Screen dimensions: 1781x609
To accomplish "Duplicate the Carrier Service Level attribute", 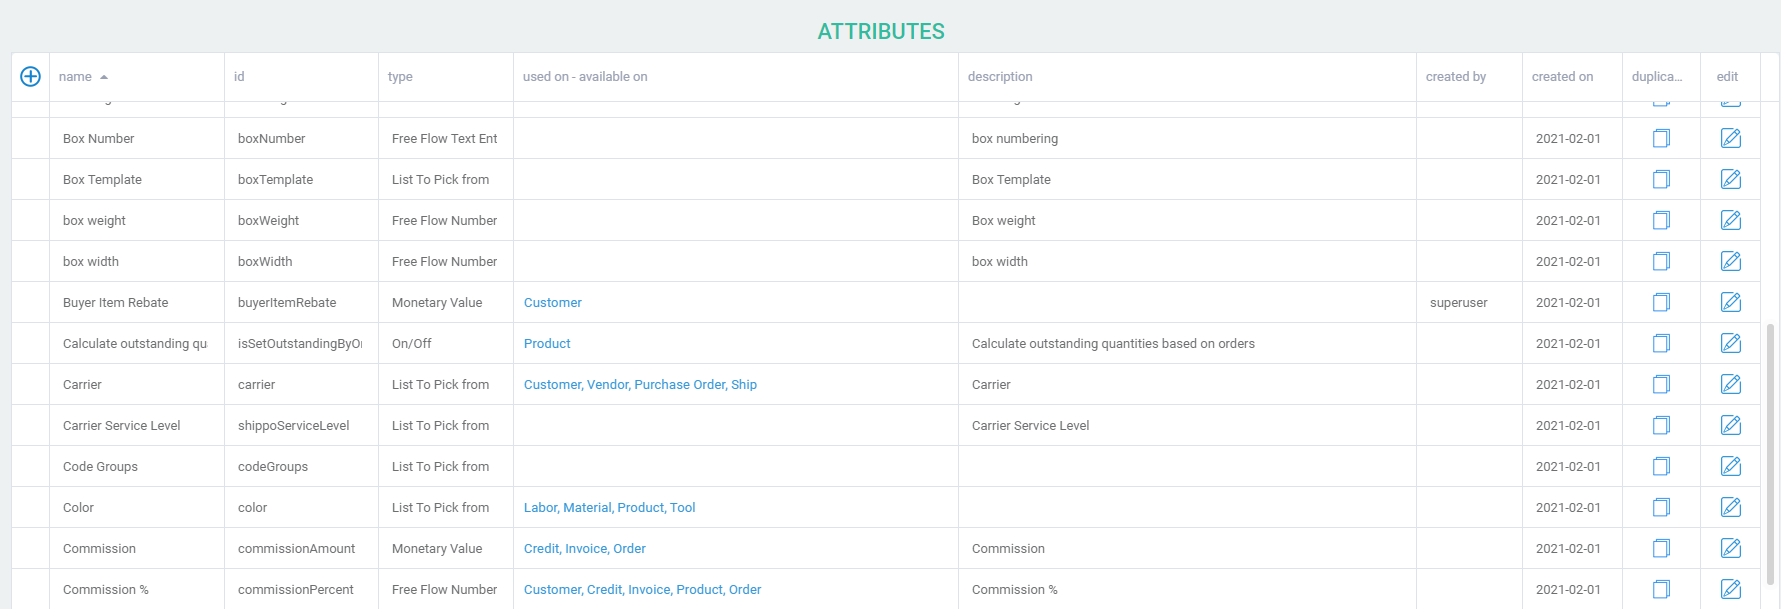I will pyautogui.click(x=1662, y=425).
